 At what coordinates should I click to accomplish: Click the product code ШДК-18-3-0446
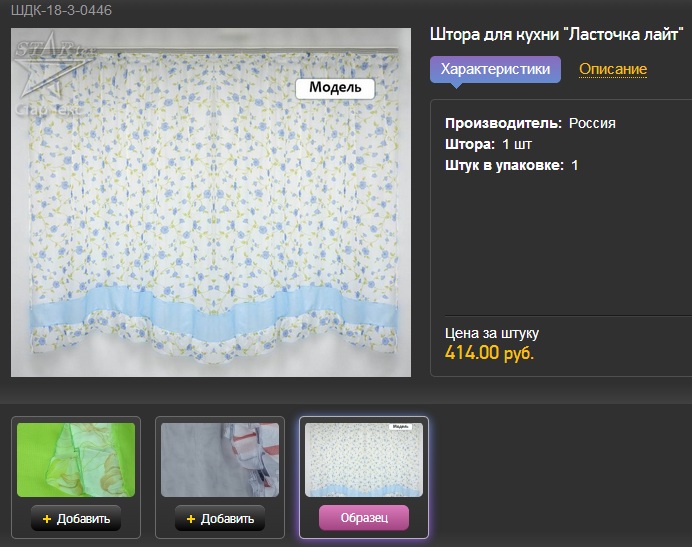[61, 10]
